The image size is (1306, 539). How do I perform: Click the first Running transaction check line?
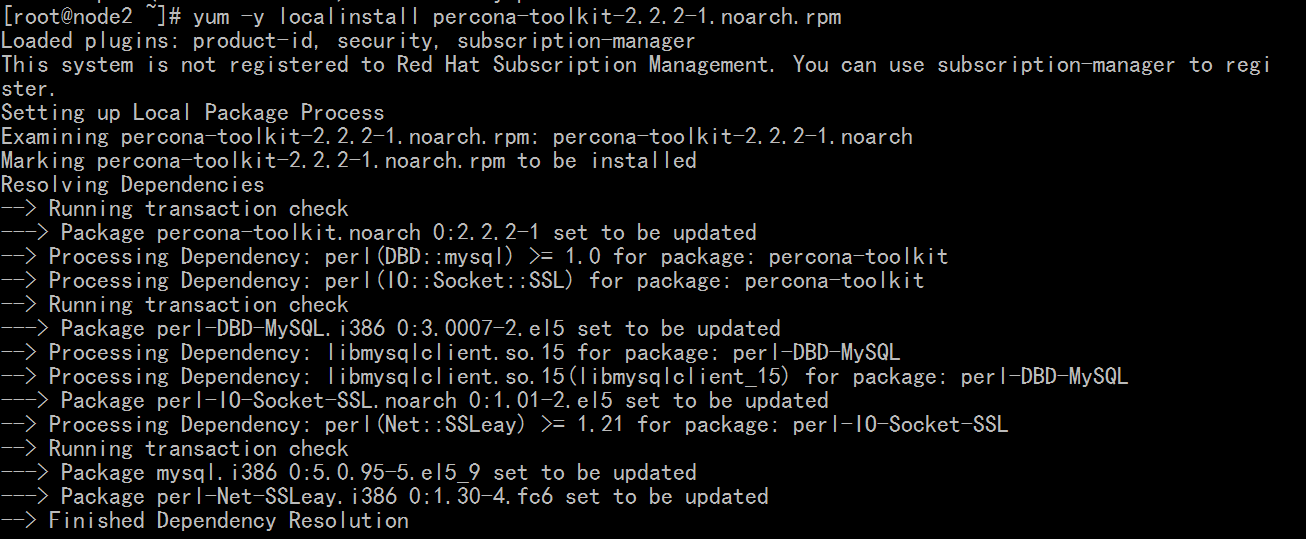click(175, 209)
